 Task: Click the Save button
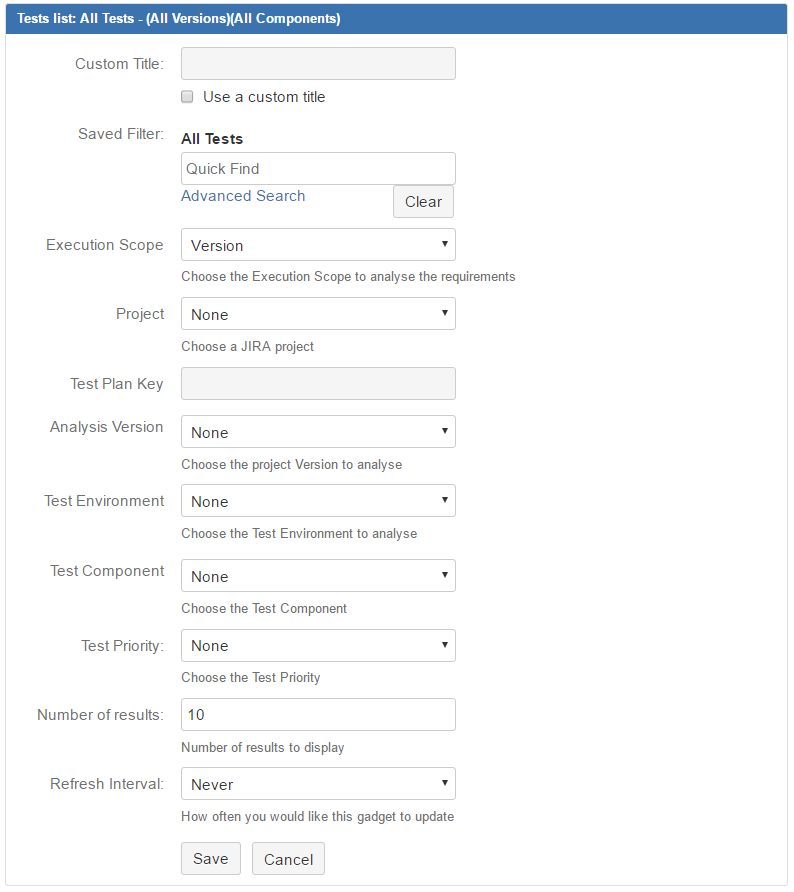(210, 858)
